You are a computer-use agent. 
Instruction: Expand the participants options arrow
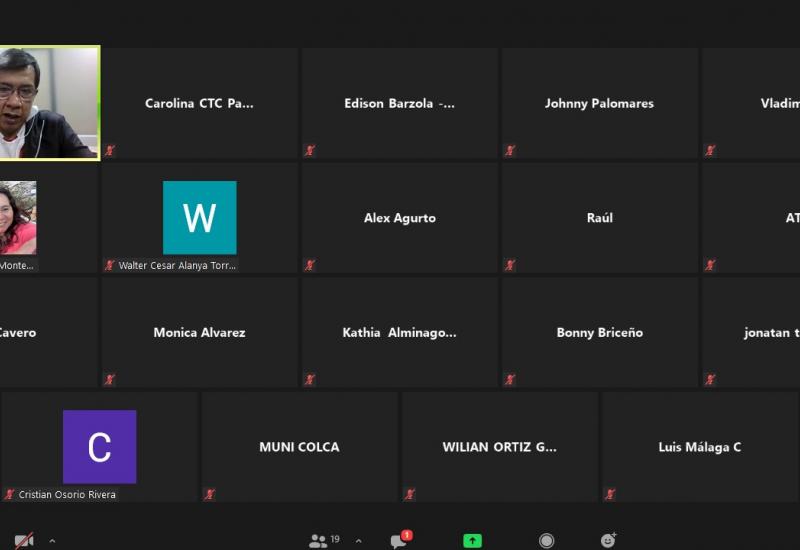(x=358, y=541)
